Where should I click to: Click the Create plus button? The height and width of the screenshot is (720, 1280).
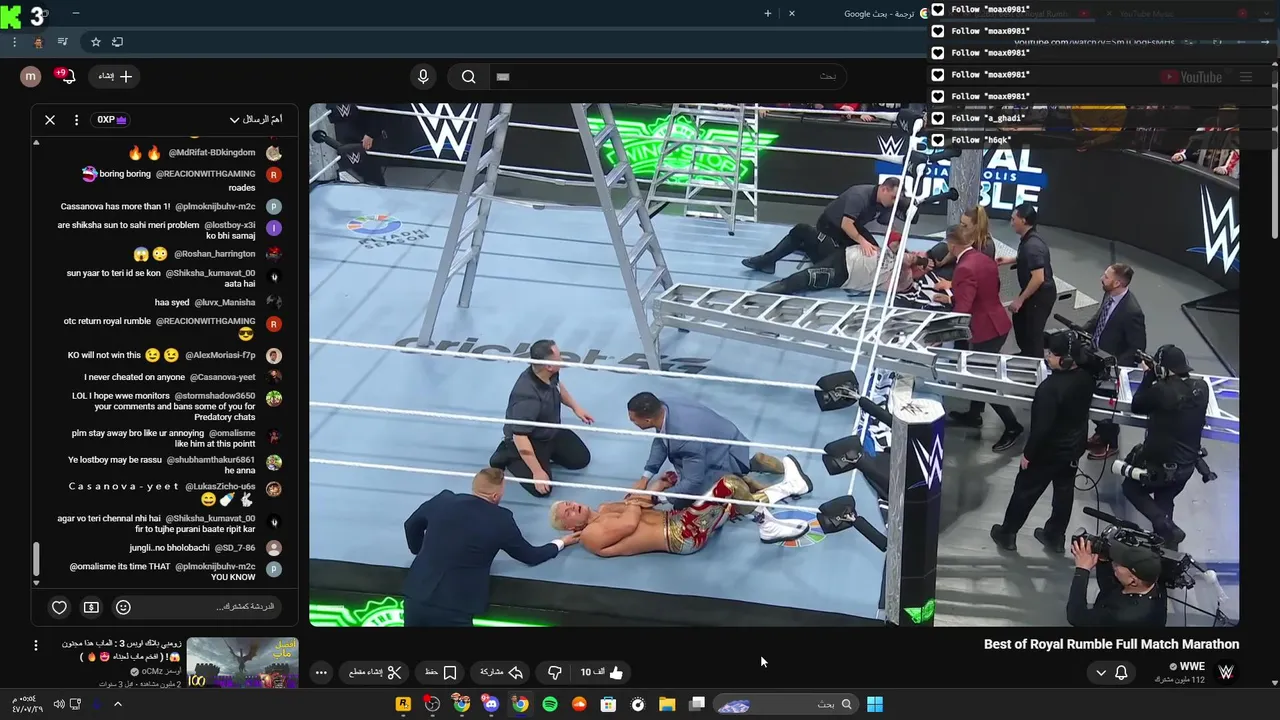pos(115,76)
